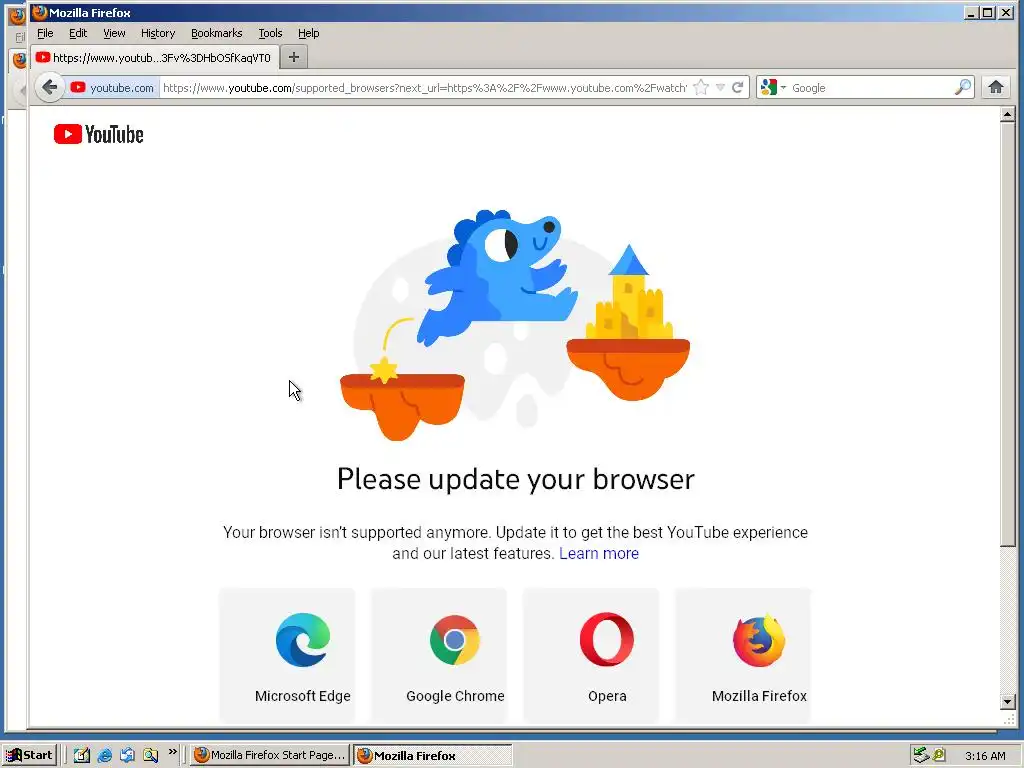Bookmark this page with the star icon
Screen dimensions: 1024x768
pos(701,88)
